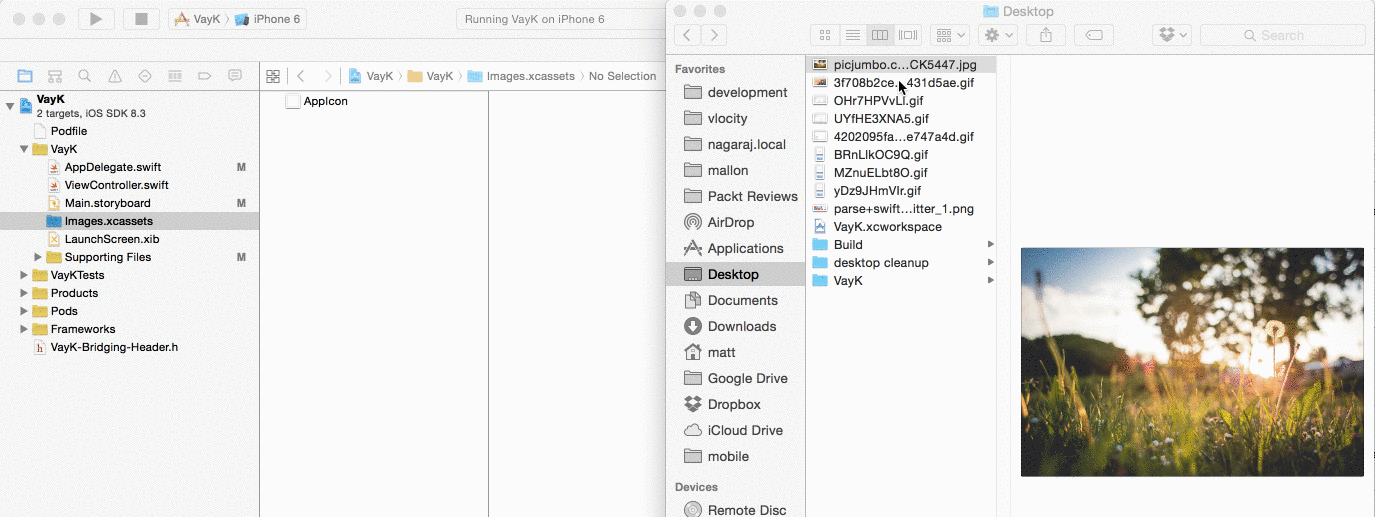Switch Finder to Cover Flow view
The width and height of the screenshot is (1375, 517).
(x=908, y=35)
